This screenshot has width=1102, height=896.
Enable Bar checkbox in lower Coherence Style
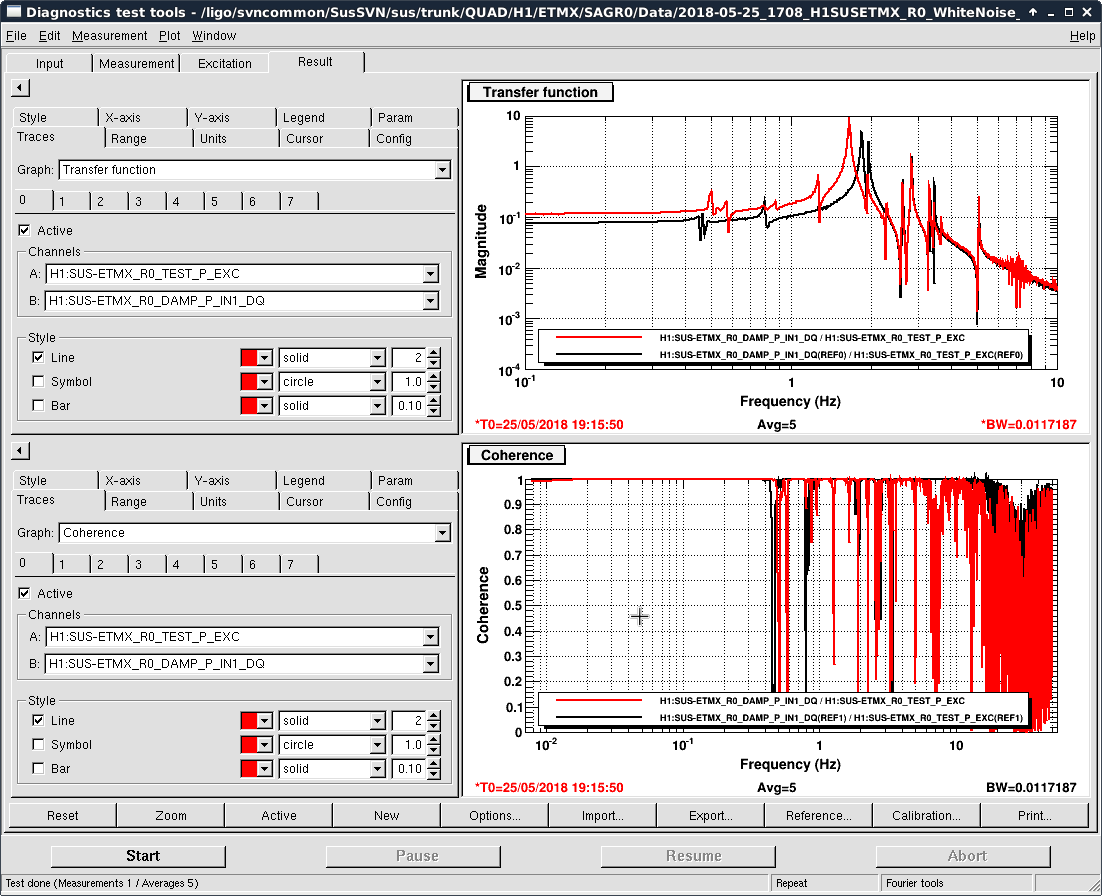coord(38,769)
